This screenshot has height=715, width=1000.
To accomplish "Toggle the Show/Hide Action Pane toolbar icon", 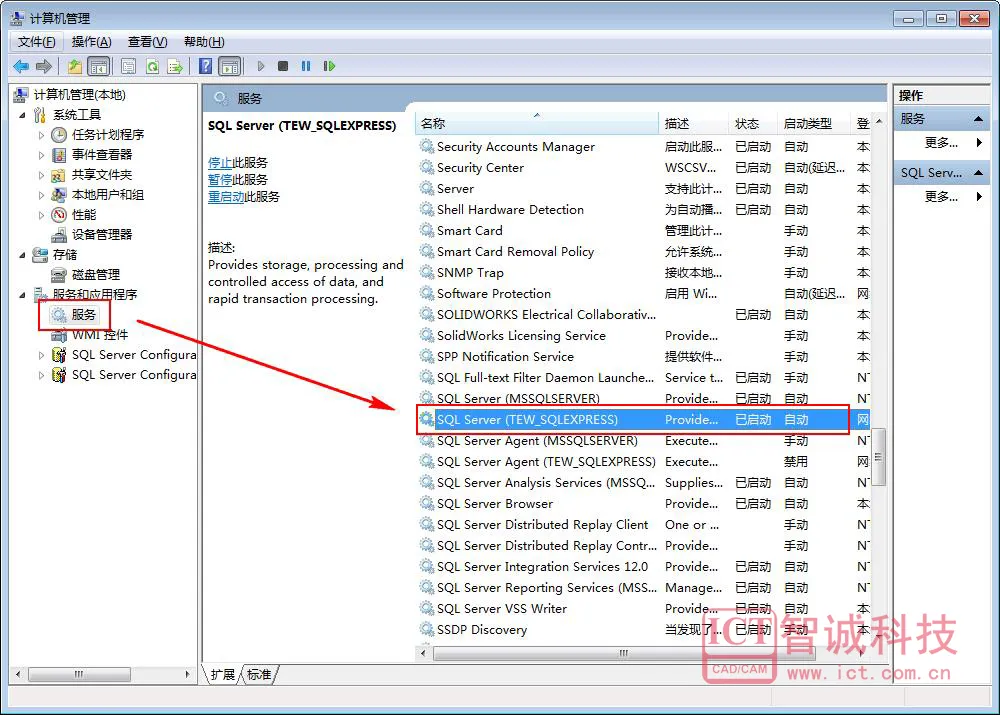I will (230, 66).
